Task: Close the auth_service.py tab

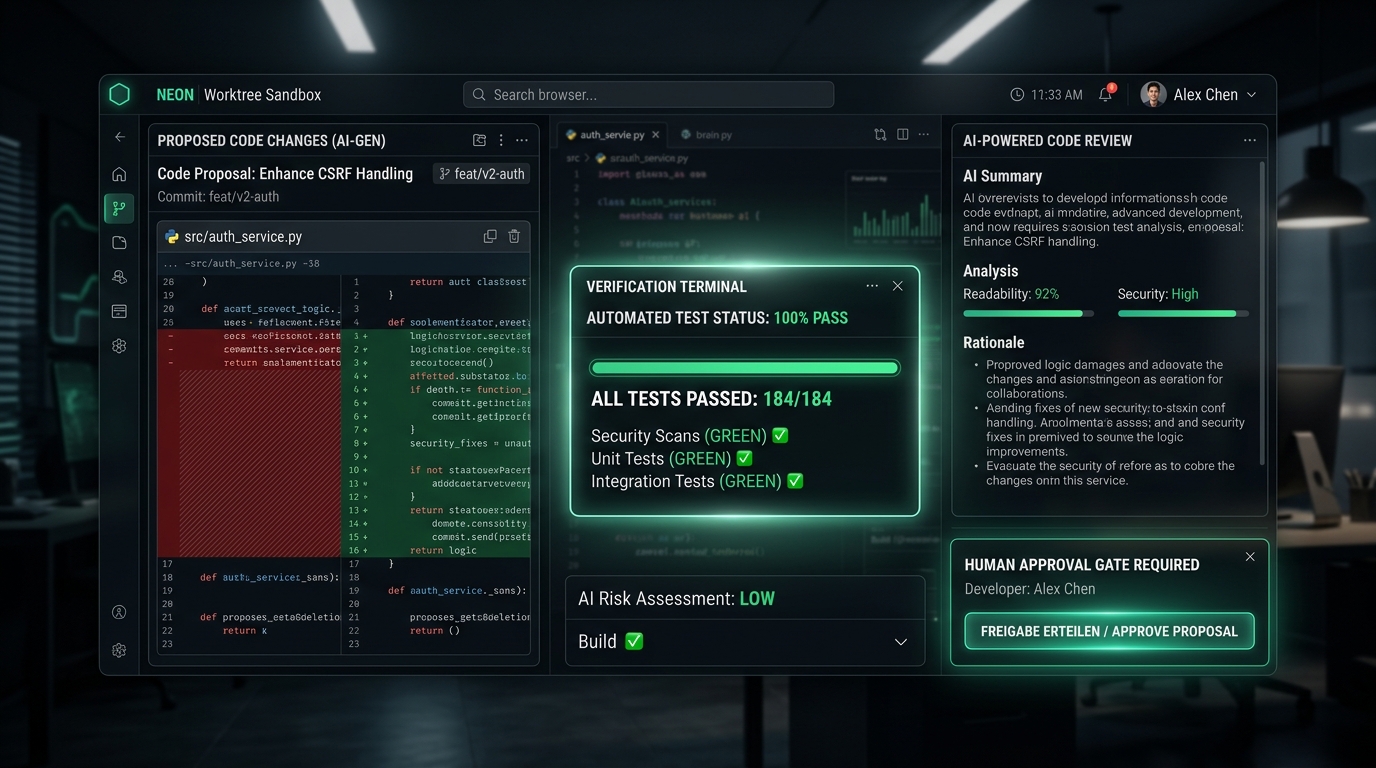Action: tap(656, 134)
